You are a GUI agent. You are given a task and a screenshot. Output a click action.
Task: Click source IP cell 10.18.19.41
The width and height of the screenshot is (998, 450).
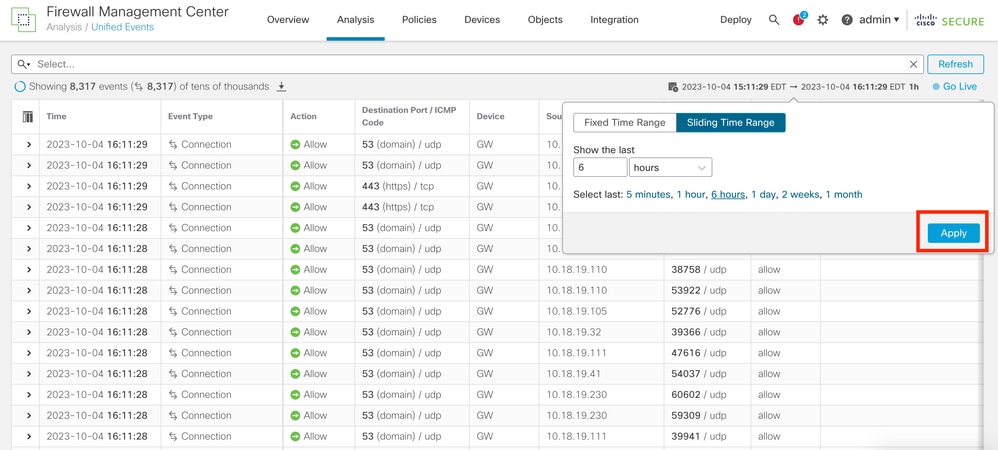pyautogui.click(x=573, y=374)
